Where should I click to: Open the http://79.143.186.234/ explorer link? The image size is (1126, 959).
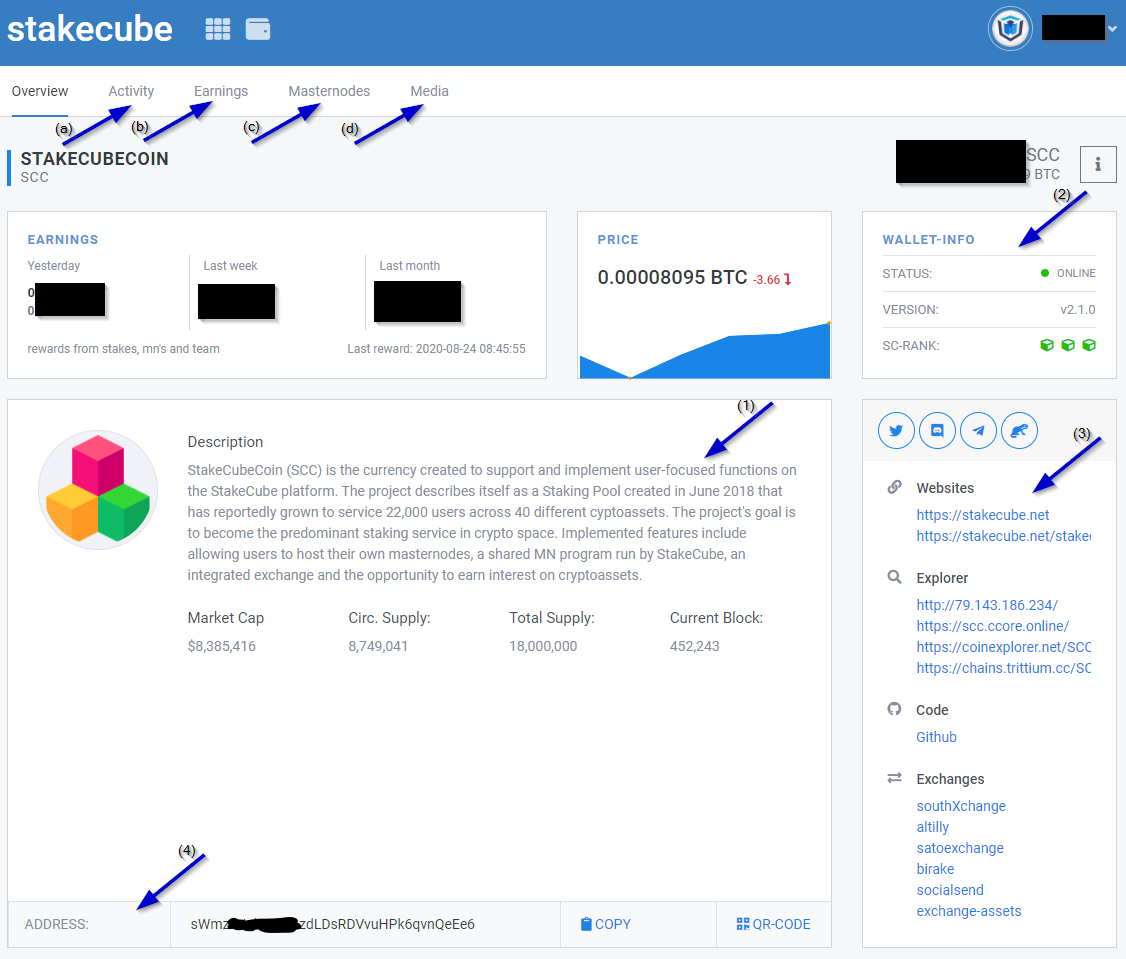[987, 605]
